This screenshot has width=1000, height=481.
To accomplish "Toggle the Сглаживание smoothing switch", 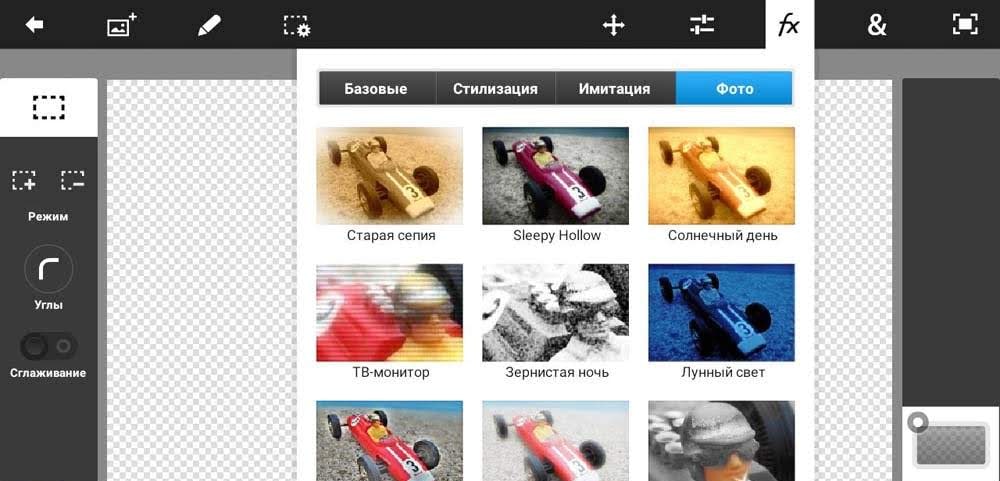I will tap(48, 346).
